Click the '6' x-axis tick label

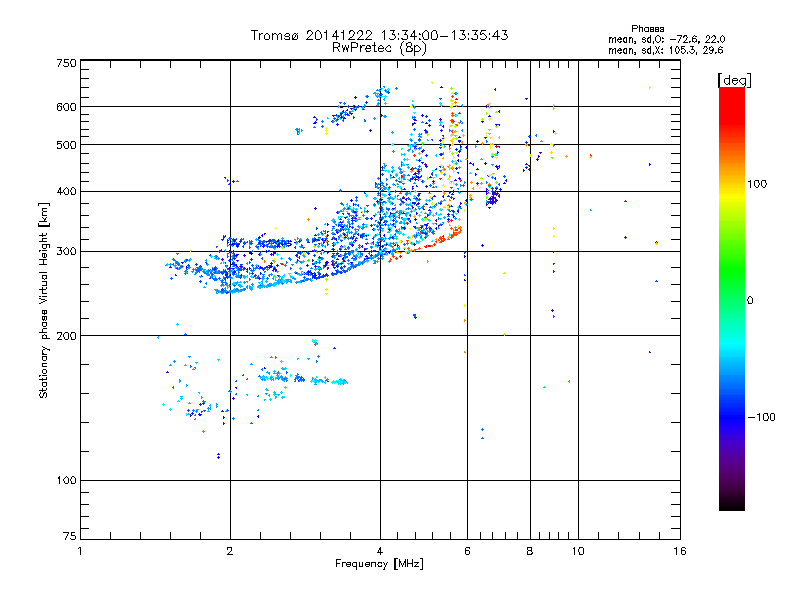pos(467,551)
